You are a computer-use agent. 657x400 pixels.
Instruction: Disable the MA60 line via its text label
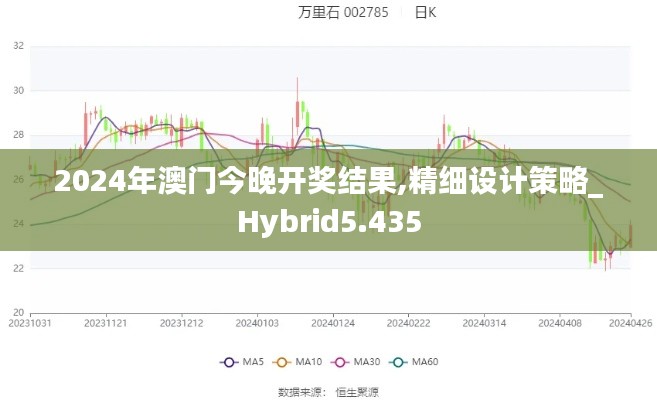[428, 361]
